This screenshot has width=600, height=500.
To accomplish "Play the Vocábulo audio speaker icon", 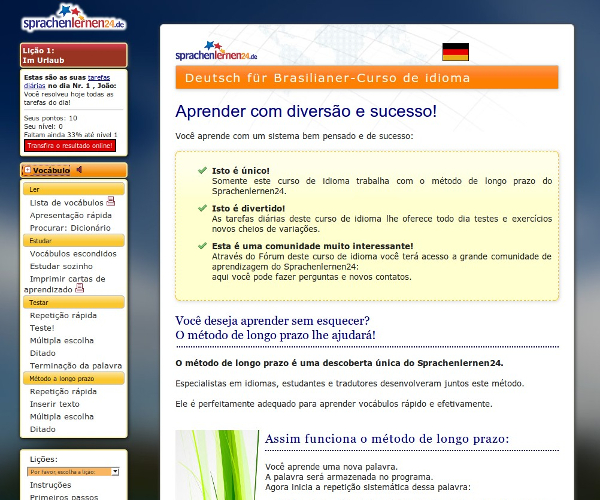I will (79, 169).
